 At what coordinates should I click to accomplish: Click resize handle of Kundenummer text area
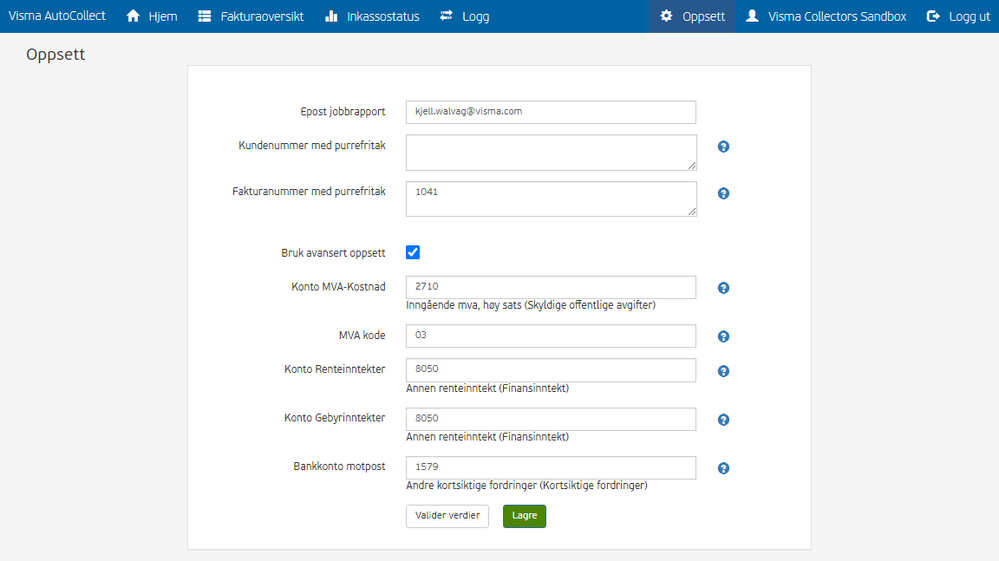coord(691,166)
